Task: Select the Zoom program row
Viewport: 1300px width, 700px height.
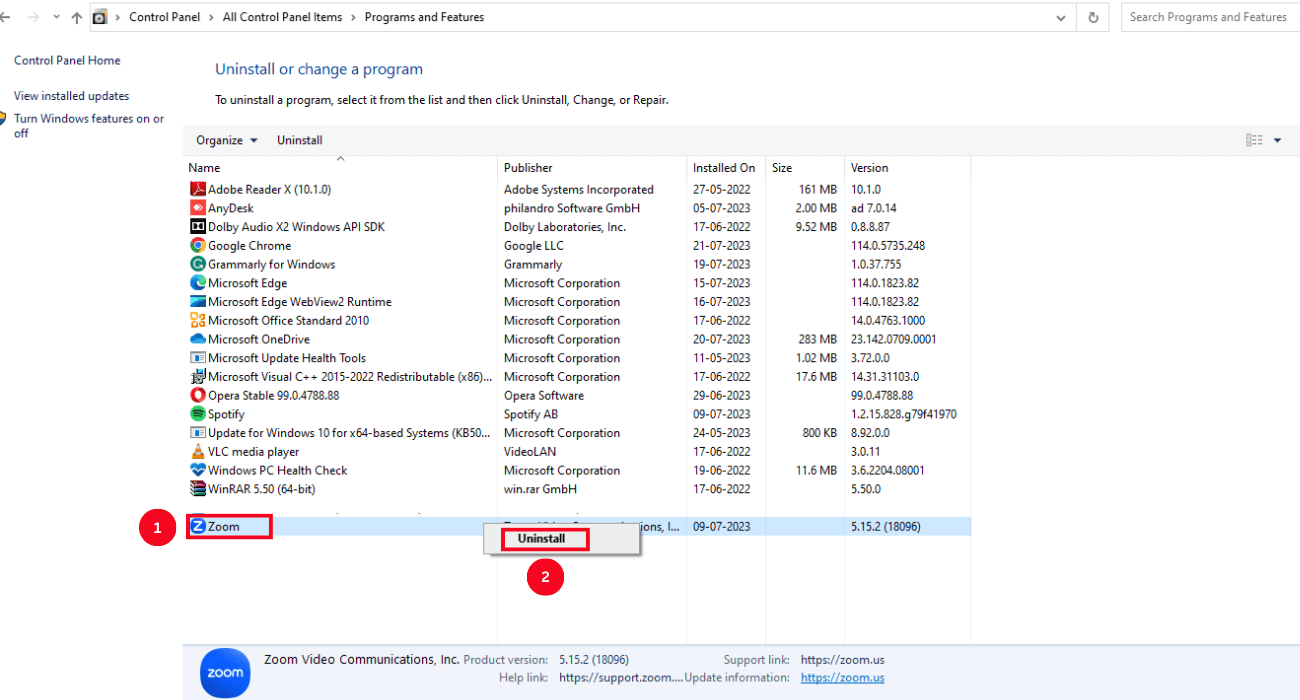Action: pyautogui.click(x=577, y=526)
